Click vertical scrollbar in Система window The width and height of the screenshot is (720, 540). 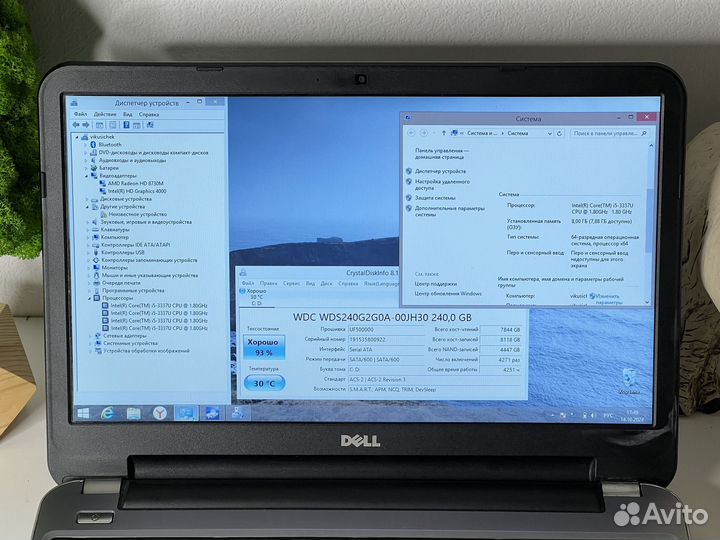point(650,223)
